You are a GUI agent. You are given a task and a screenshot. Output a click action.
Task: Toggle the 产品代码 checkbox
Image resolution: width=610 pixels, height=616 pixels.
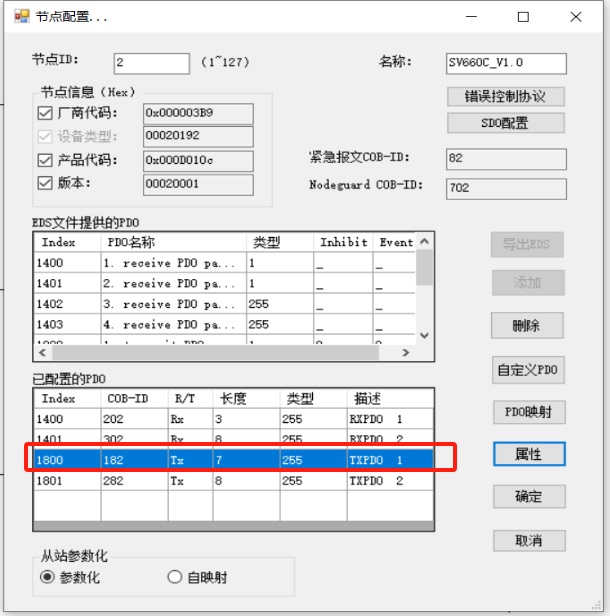pos(44,160)
